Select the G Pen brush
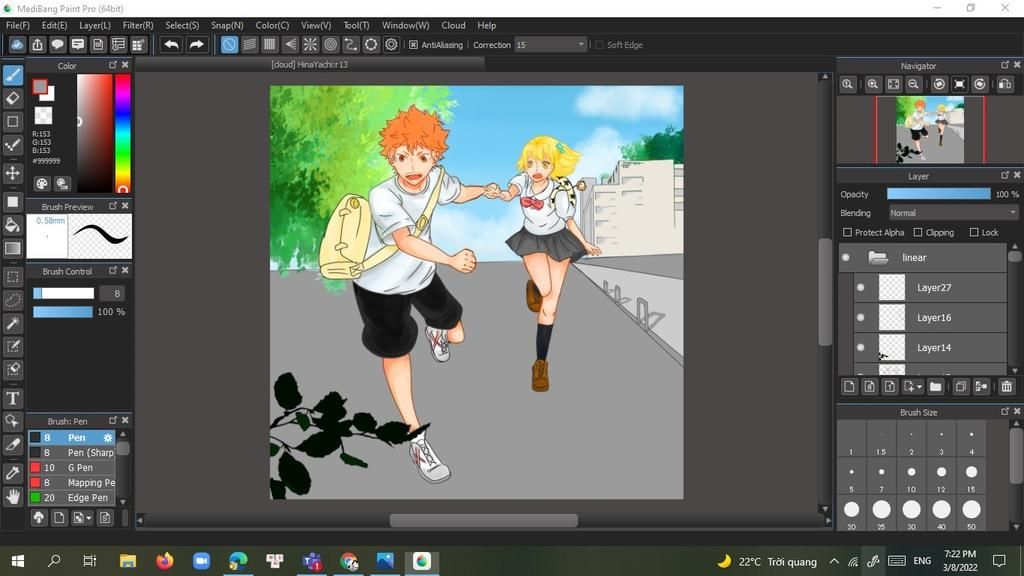The height and width of the screenshot is (576, 1024). 72,468
